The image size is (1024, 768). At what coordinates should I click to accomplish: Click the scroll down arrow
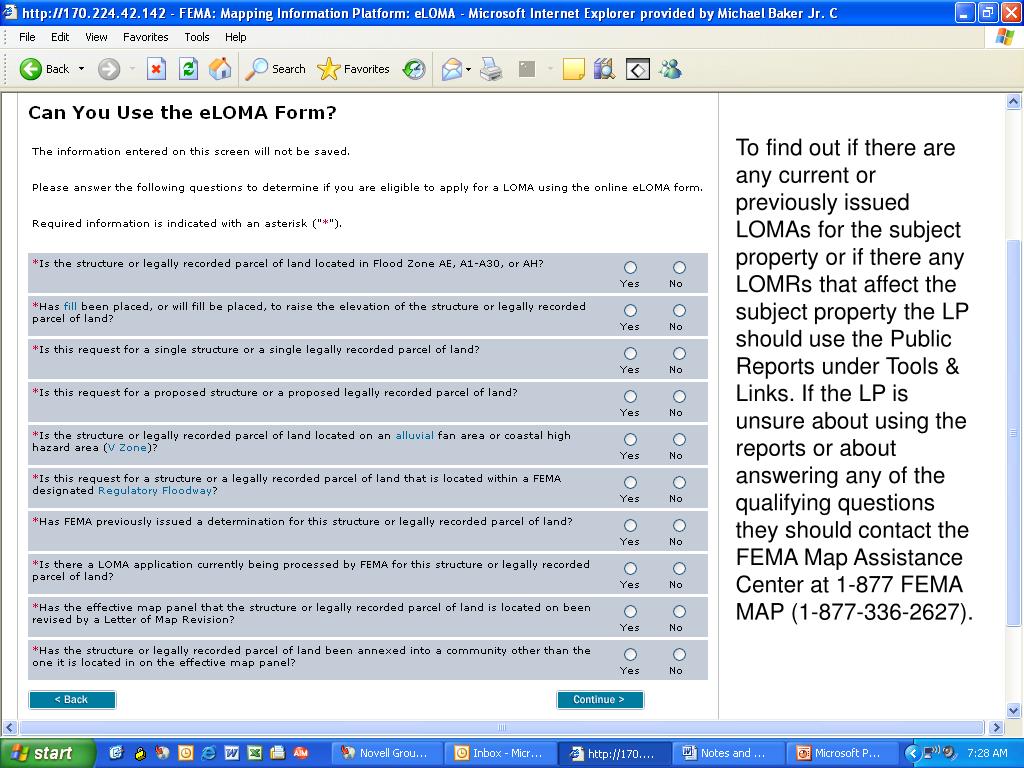tap(1014, 711)
